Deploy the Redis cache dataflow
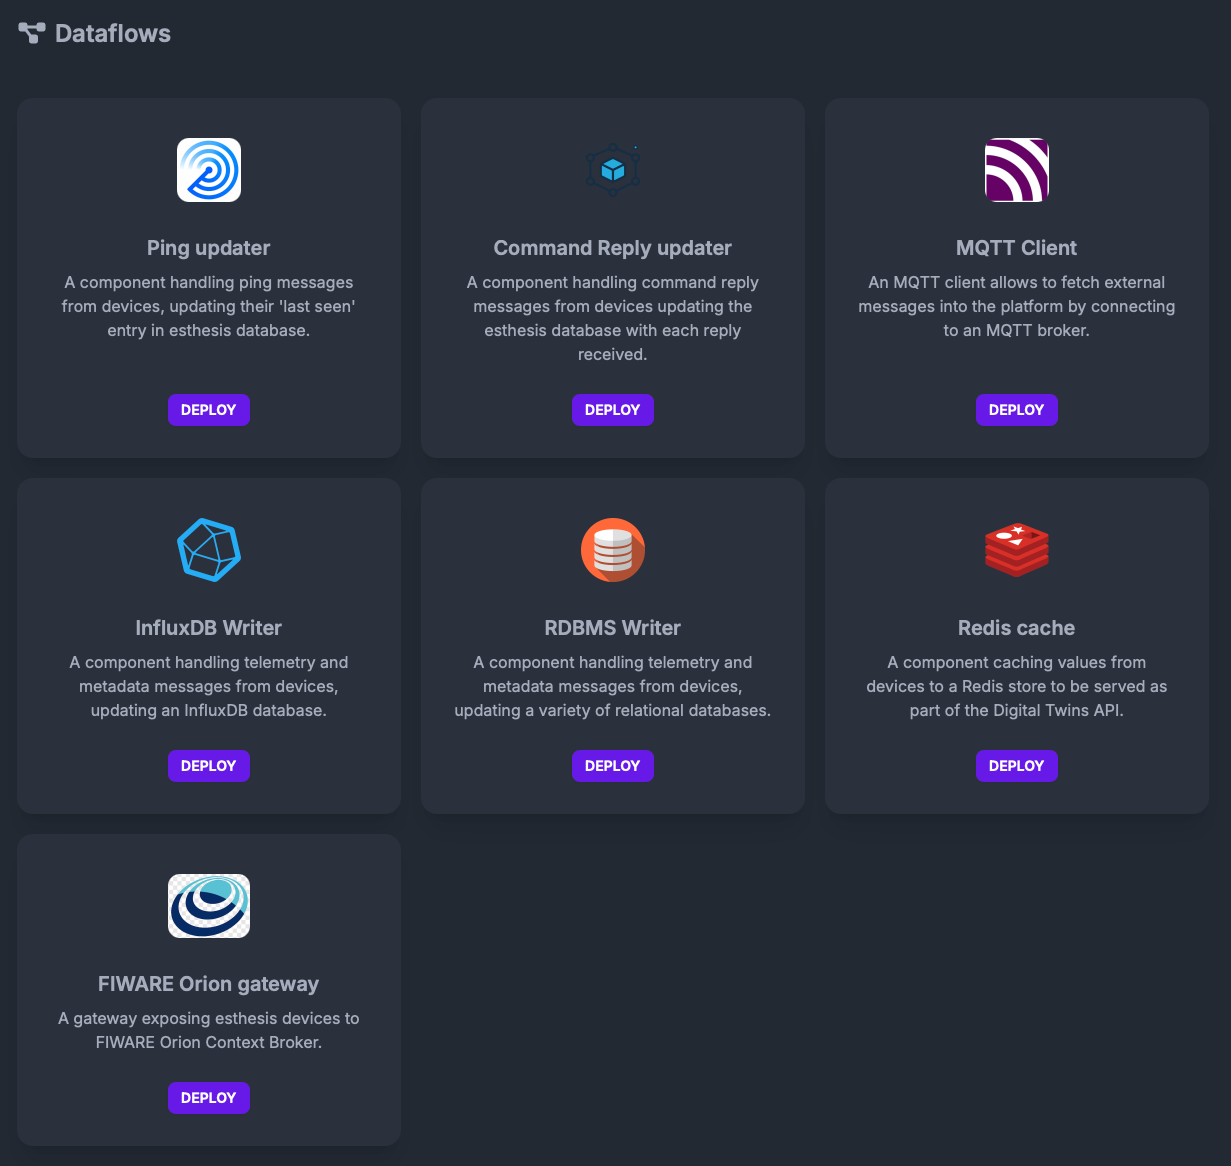 pyautogui.click(x=1016, y=766)
